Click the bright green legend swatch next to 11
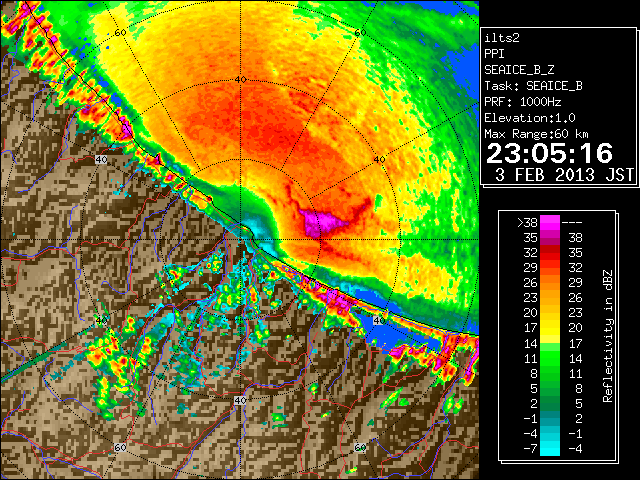The width and height of the screenshot is (640, 480). coord(549,358)
